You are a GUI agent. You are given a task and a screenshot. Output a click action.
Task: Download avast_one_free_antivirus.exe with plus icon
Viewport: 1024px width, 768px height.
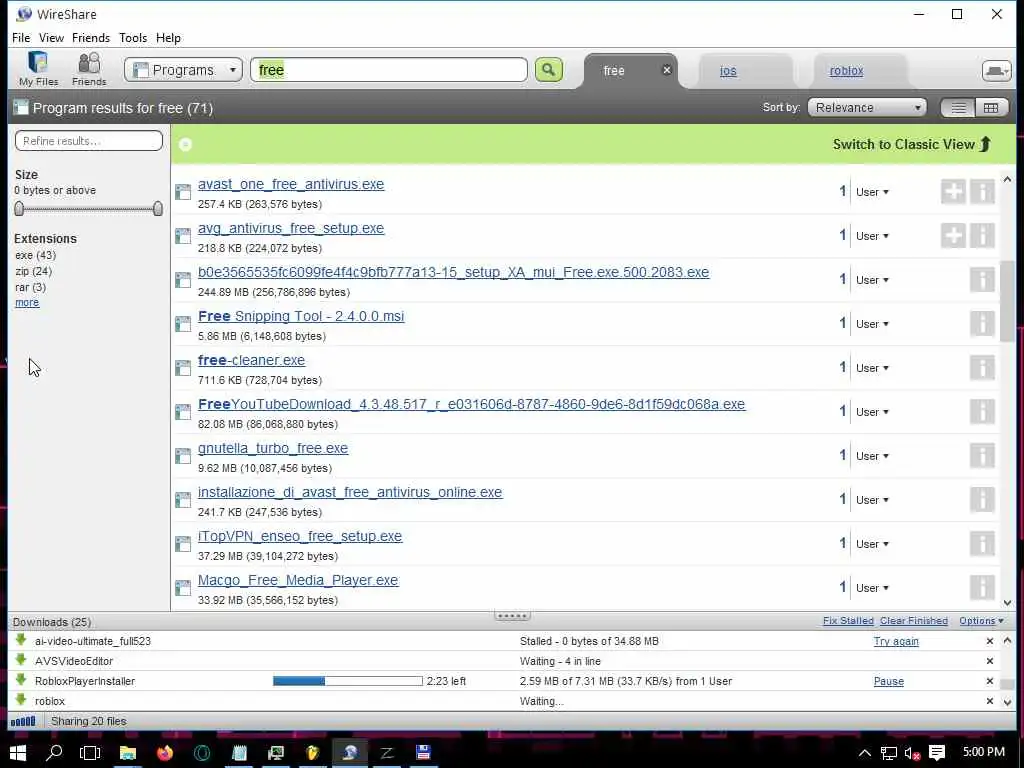[953, 191]
